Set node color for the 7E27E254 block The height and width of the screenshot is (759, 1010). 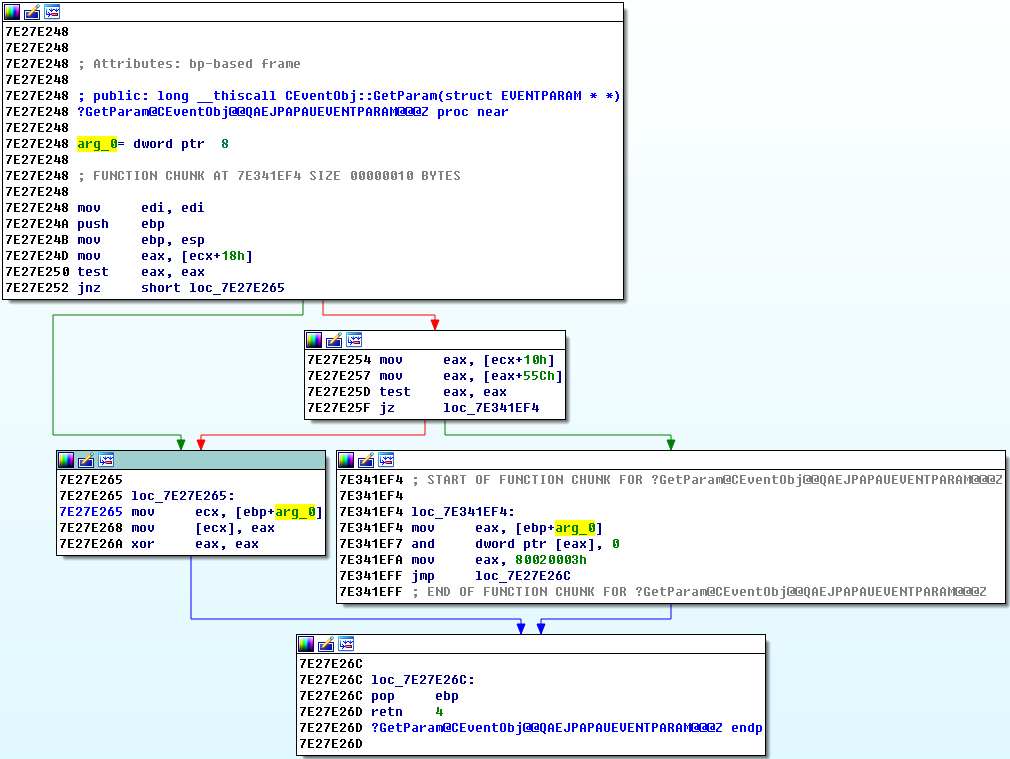315,340
